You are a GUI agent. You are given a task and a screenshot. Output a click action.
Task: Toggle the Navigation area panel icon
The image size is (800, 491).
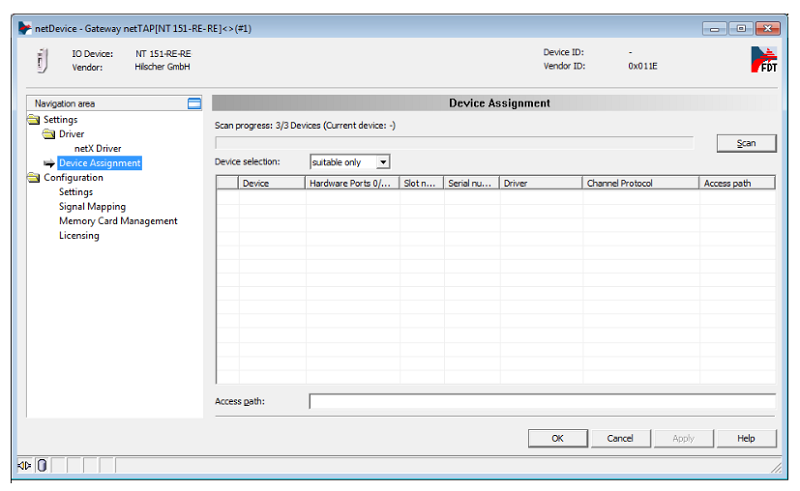click(x=194, y=104)
